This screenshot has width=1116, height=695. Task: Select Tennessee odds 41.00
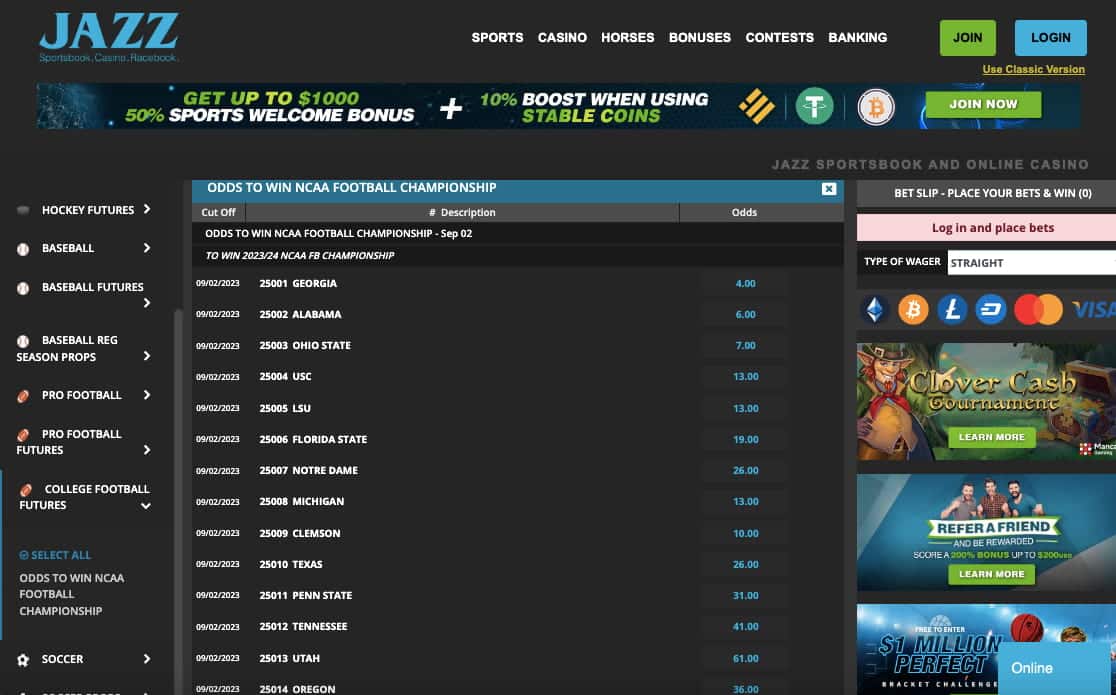(x=745, y=627)
